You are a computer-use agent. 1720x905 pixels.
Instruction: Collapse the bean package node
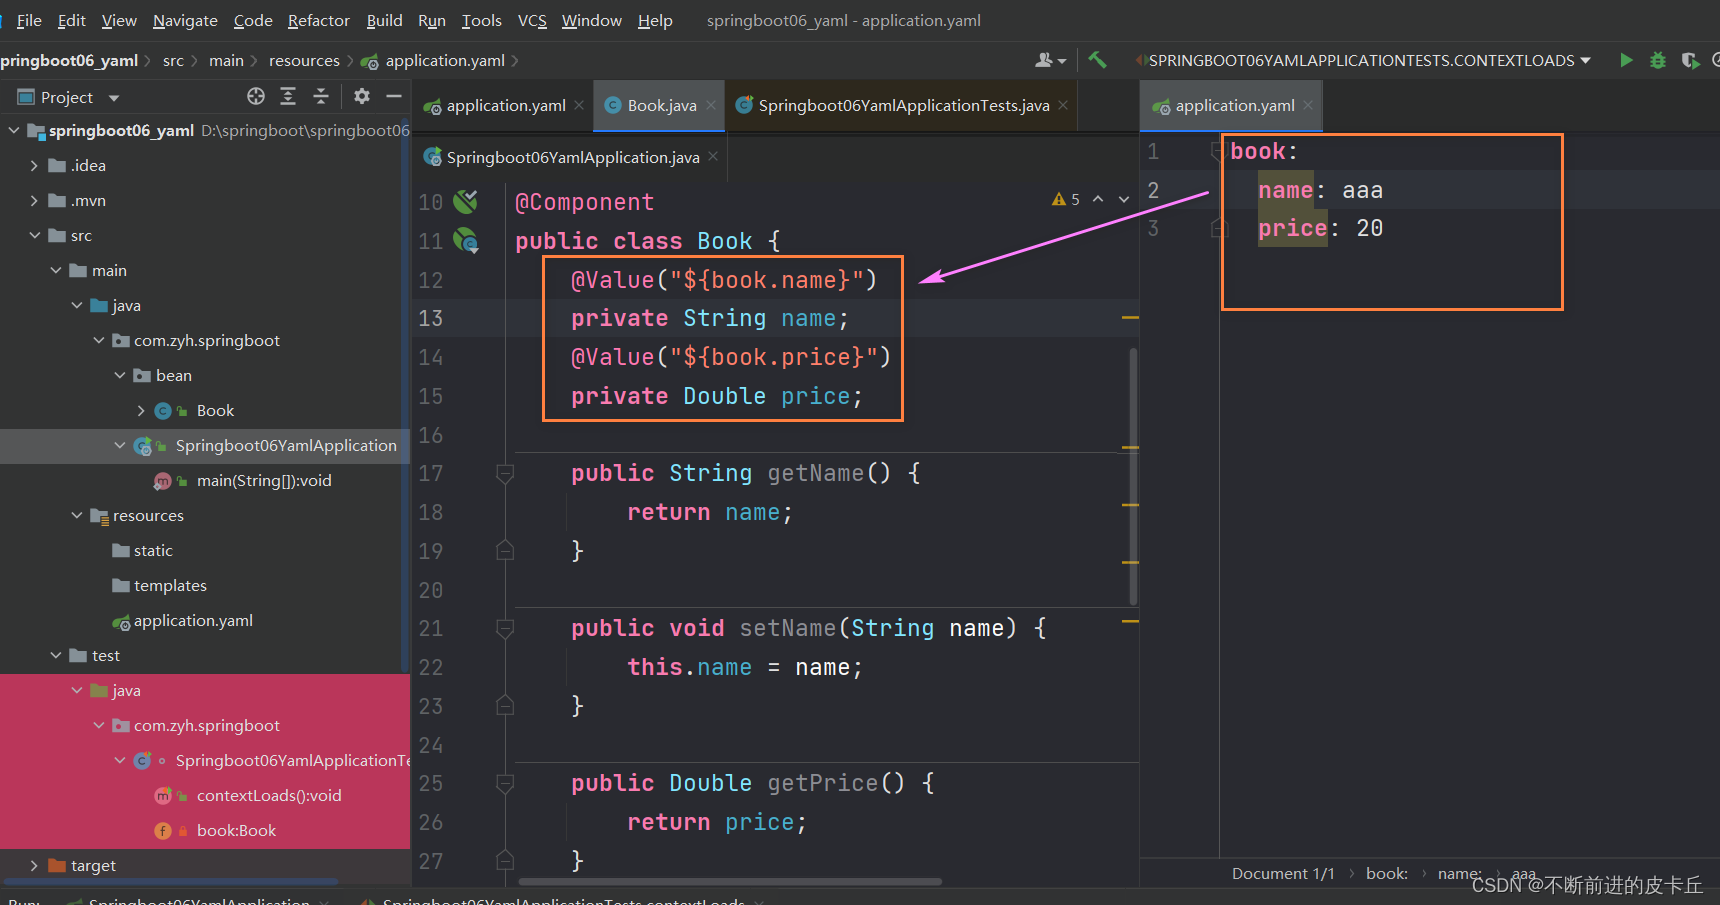tap(120, 376)
